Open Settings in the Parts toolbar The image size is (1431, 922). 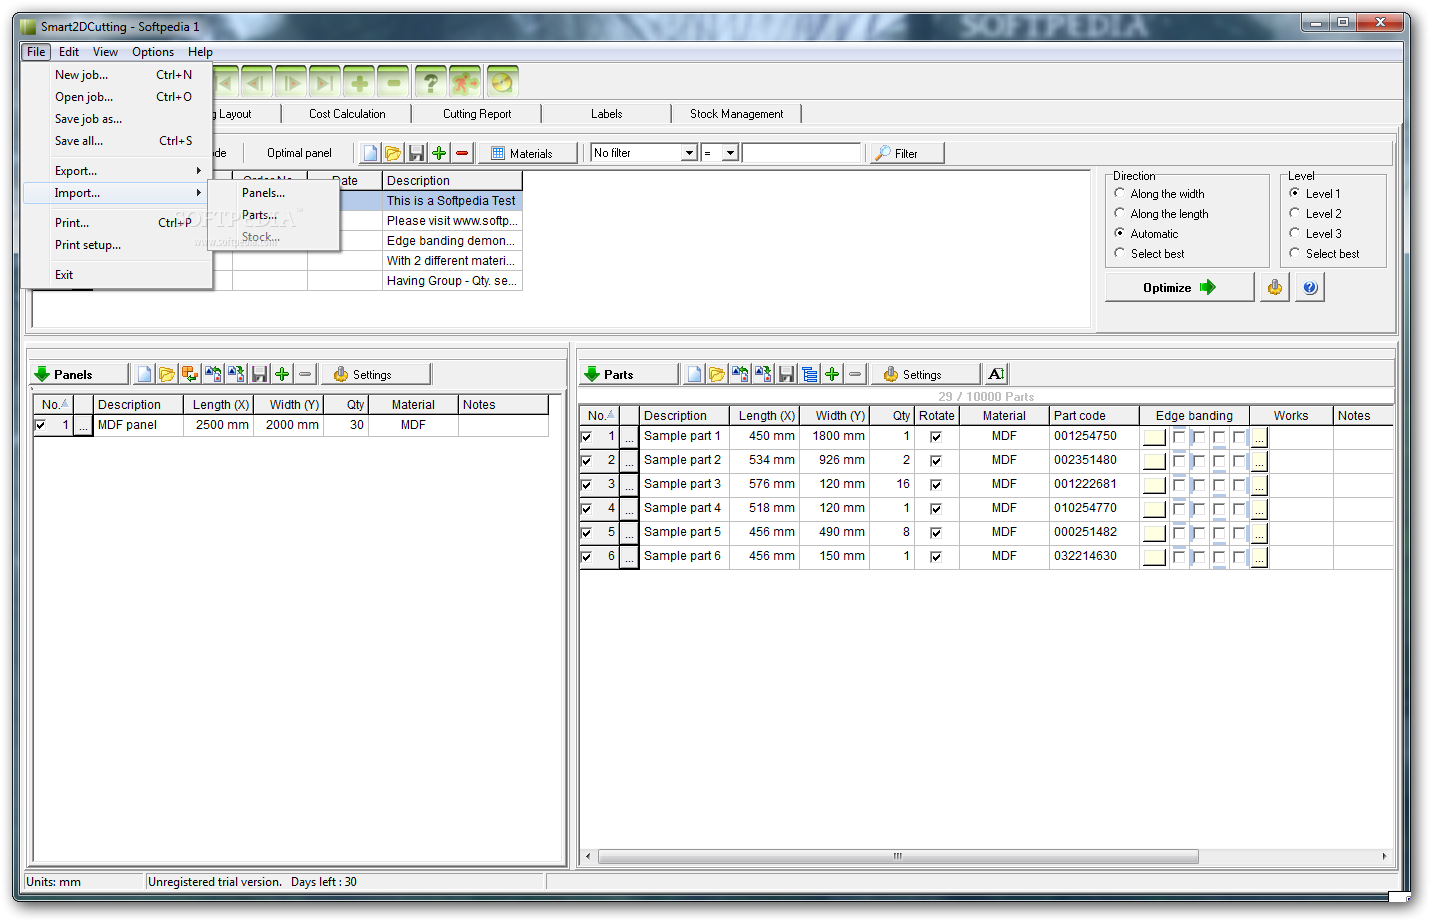[x=926, y=374]
